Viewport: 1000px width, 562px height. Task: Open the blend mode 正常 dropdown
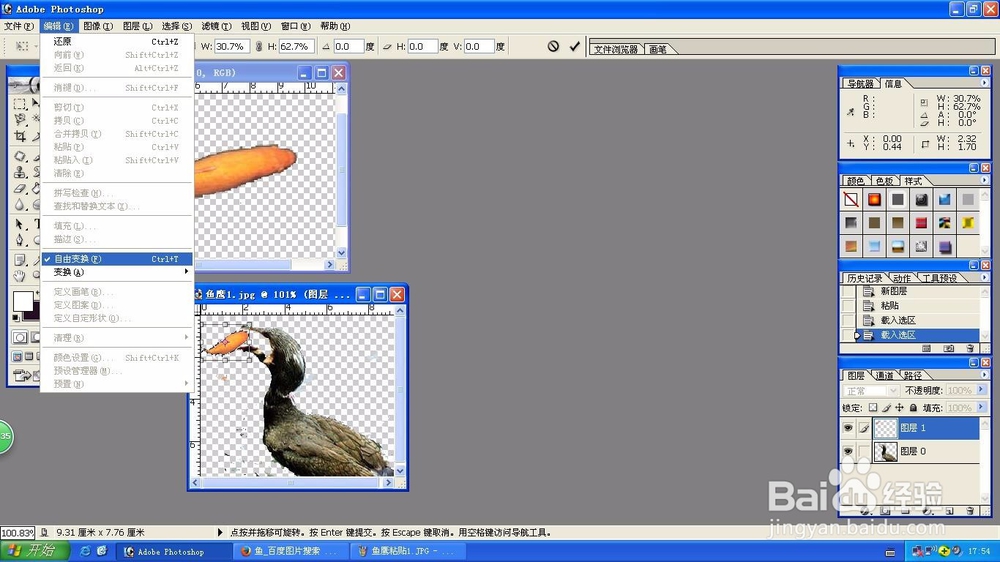point(871,390)
